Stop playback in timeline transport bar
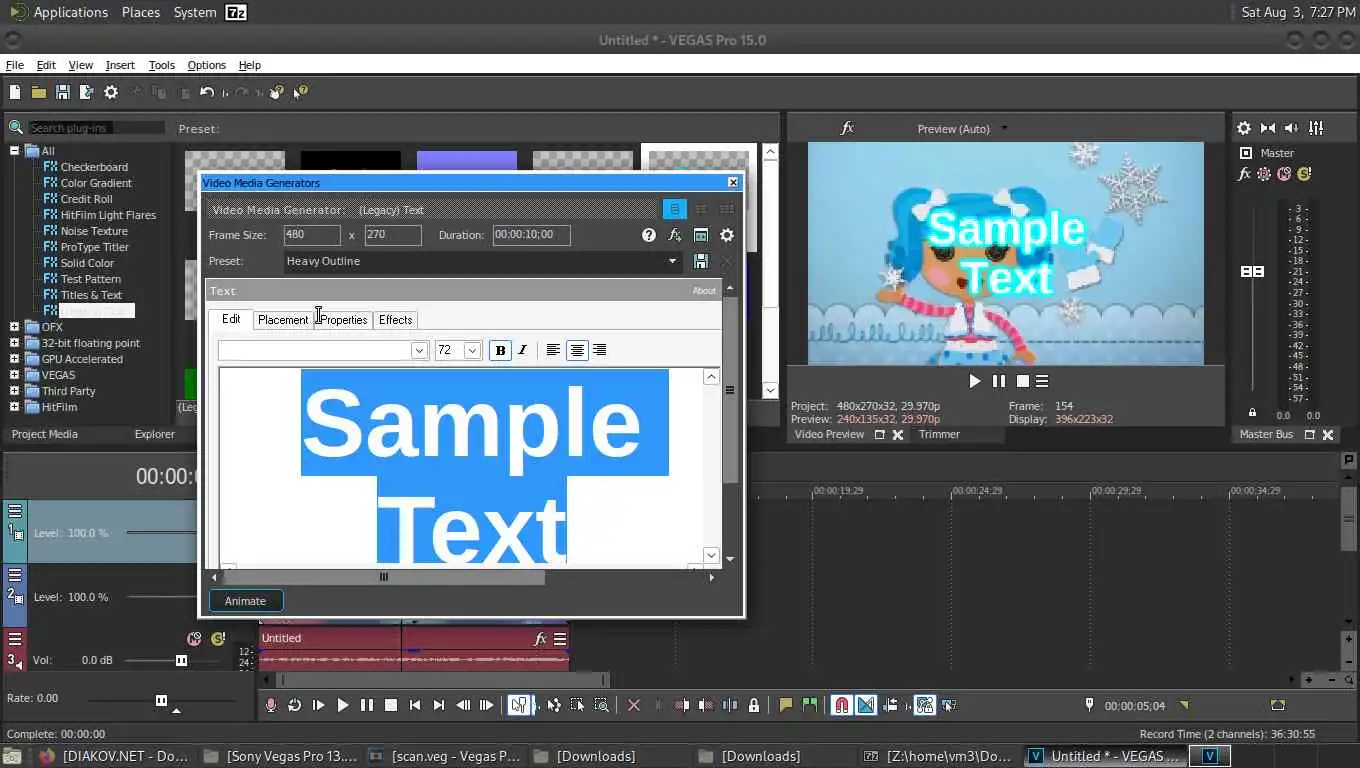 [x=391, y=705]
